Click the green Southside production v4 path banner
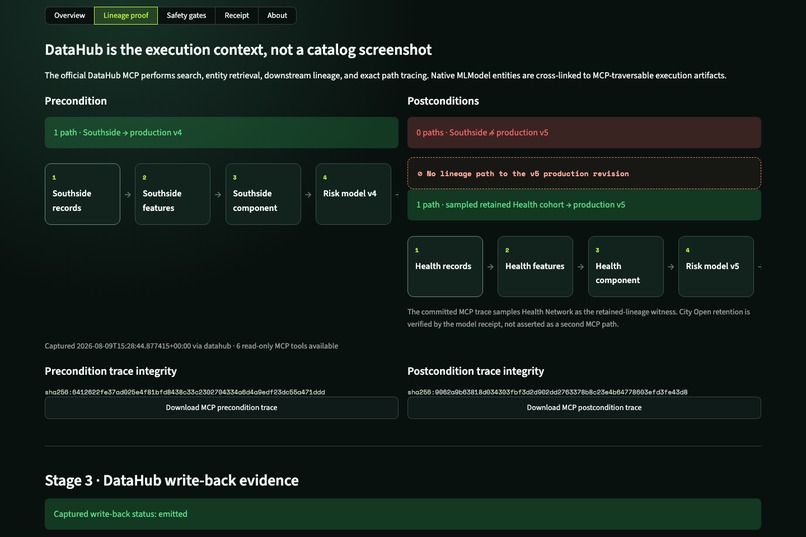Screen dimensions: 806x537 click(x=222, y=133)
